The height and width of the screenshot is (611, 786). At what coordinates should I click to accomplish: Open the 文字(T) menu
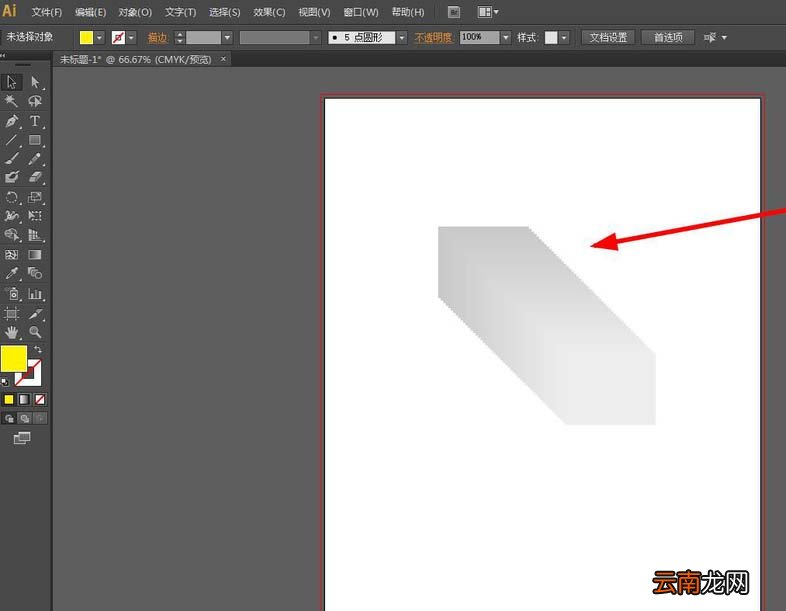[180, 12]
